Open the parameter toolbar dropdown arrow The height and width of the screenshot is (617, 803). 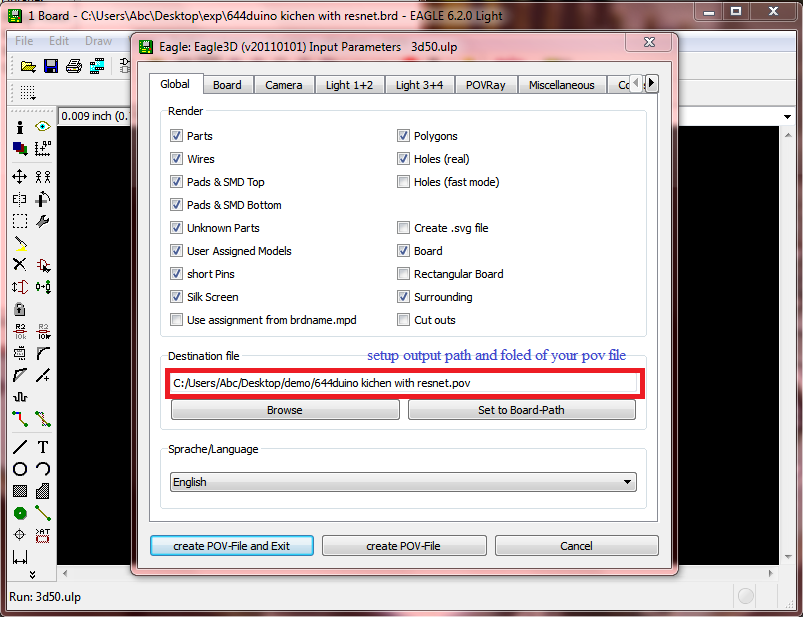point(787,117)
